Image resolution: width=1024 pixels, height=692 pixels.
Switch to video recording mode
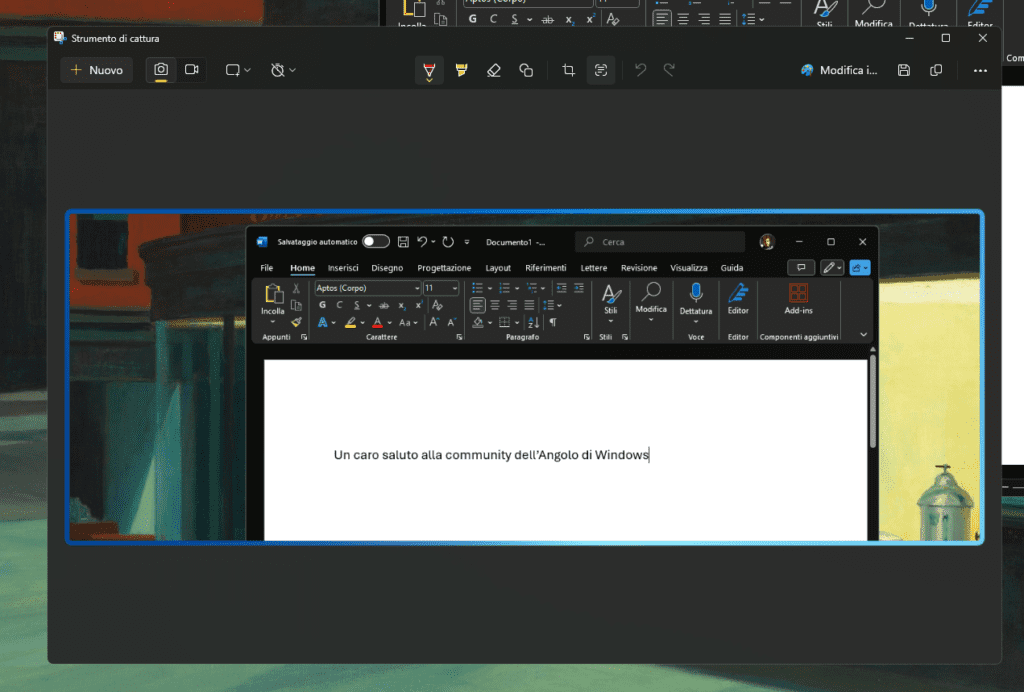pos(191,70)
